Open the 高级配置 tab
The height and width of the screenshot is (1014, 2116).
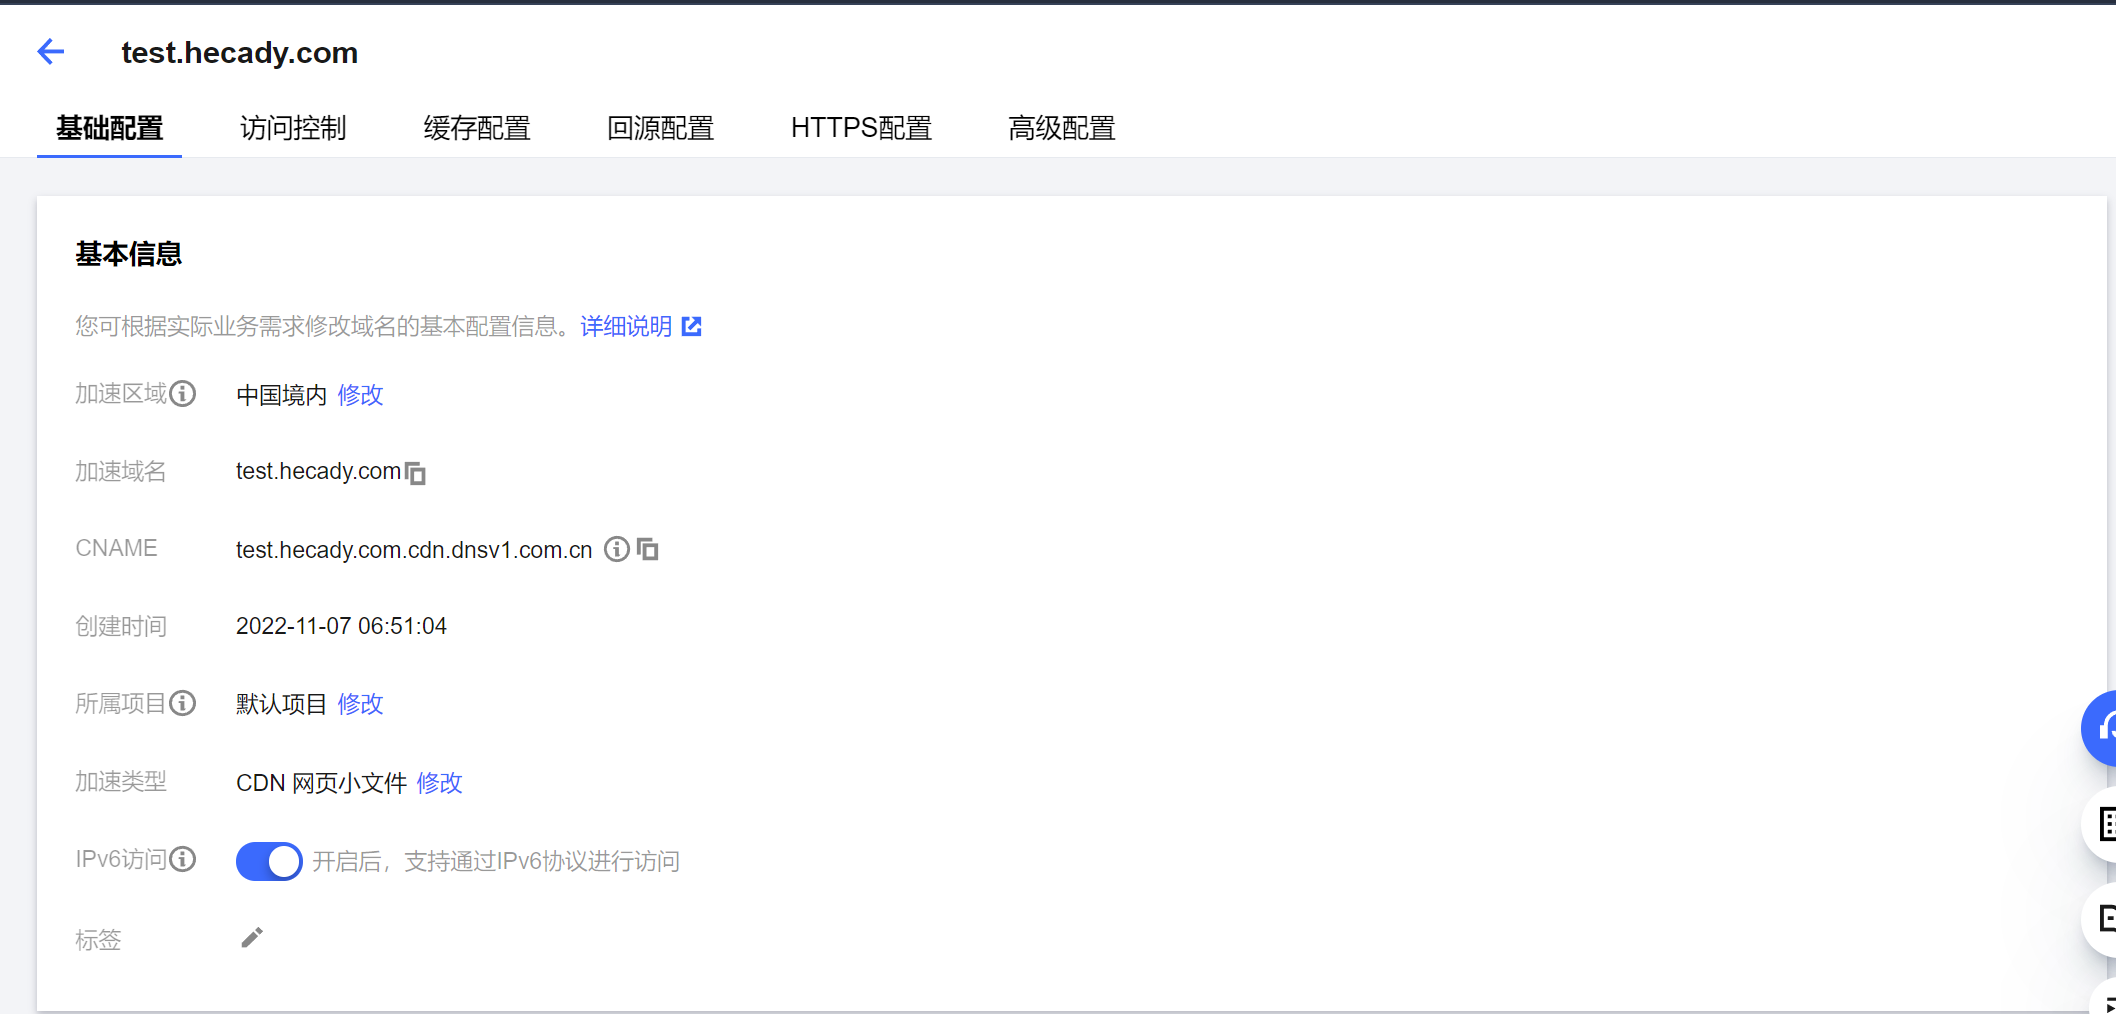point(1062,128)
